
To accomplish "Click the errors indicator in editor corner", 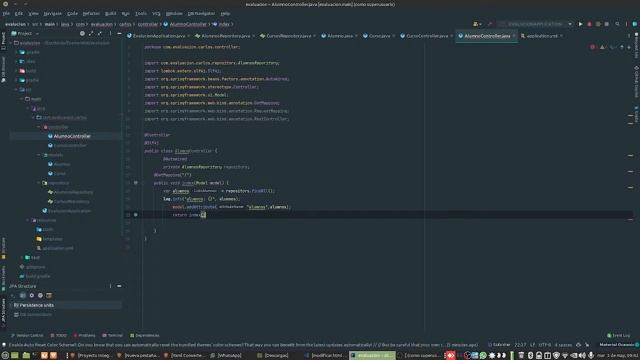I will pyautogui.click(x=593, y=47).
